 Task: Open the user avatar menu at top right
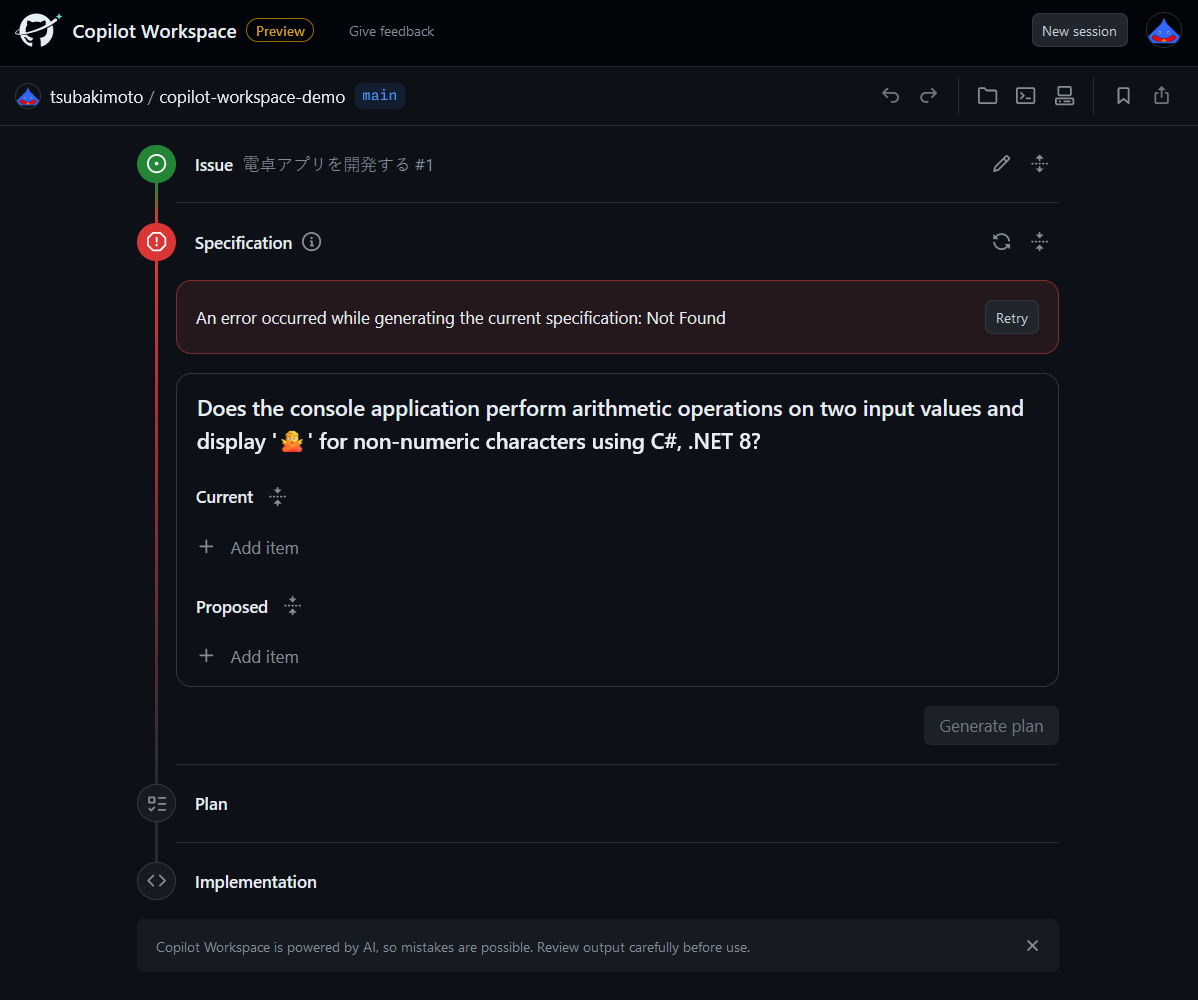click(x=1164, y=31)
